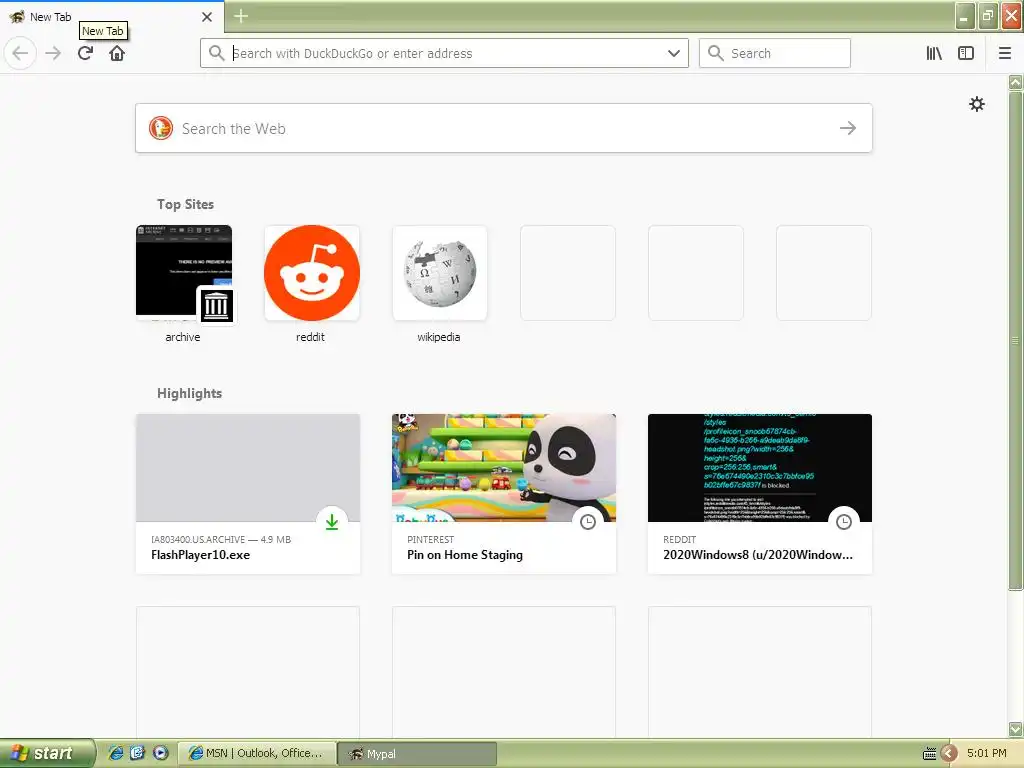
Task: Switch to Mypal taskbar button
Action: pyautogui.click(x=417, y=753)
